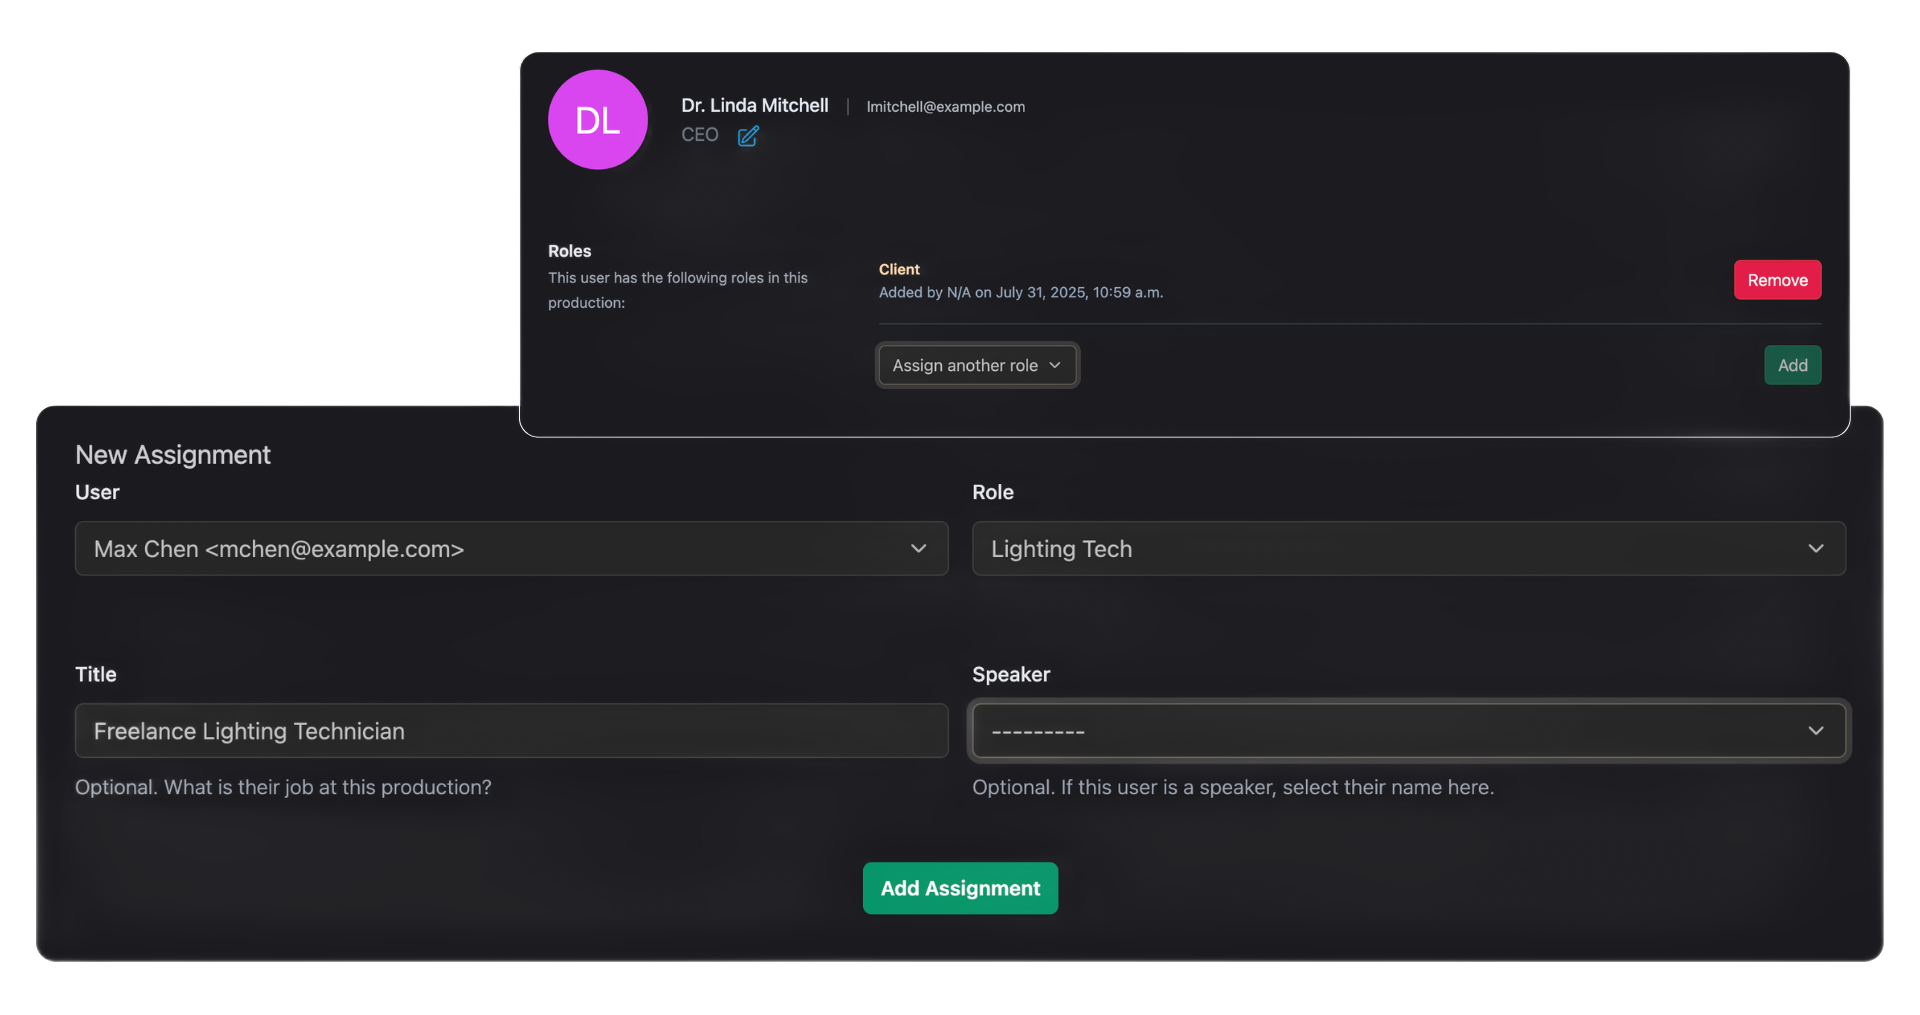This screenshot has width=1920, height=1015.
Task: Click 'Optional. What is their job' help text
Action: (283, 787)
